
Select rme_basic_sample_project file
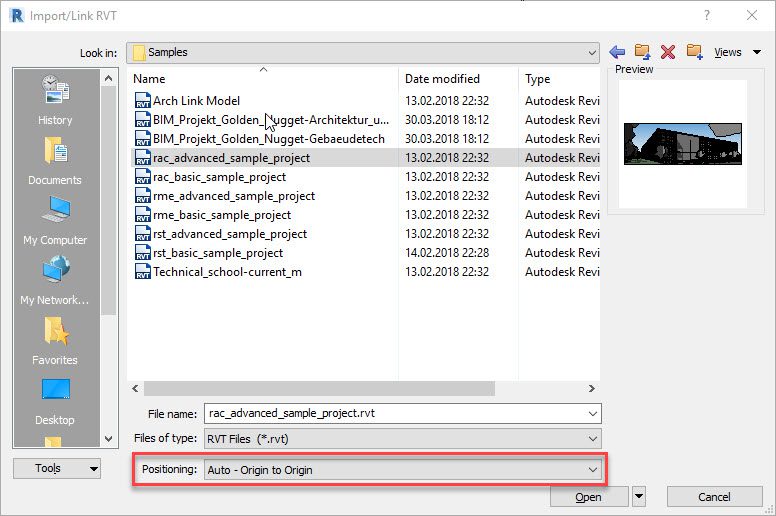click(222, 215)
